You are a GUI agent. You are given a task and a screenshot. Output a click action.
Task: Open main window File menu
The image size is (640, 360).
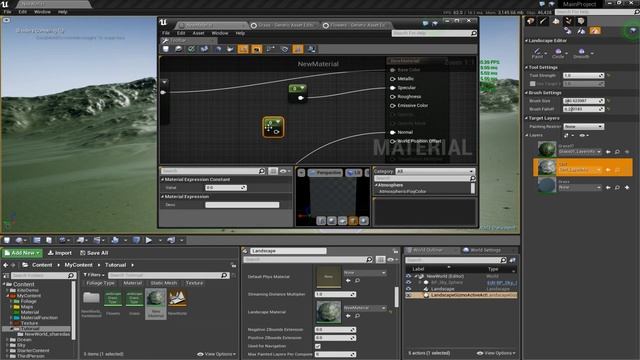7,12
